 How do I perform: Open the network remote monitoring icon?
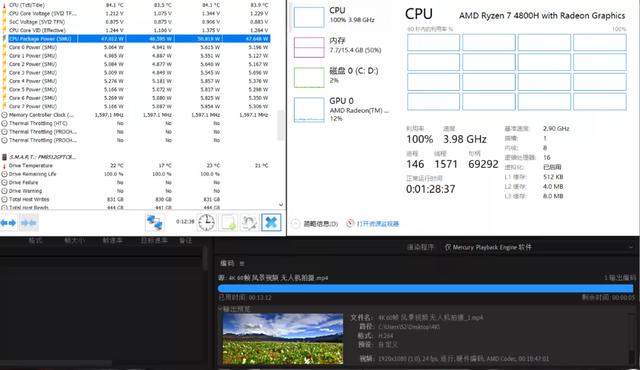pos(155,223)
